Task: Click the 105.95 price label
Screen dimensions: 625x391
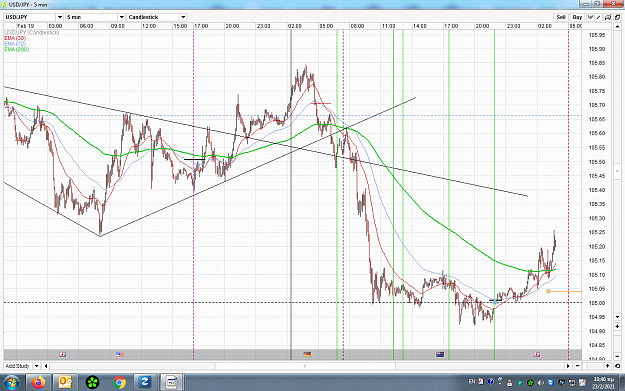Action: tap(597, 35)
